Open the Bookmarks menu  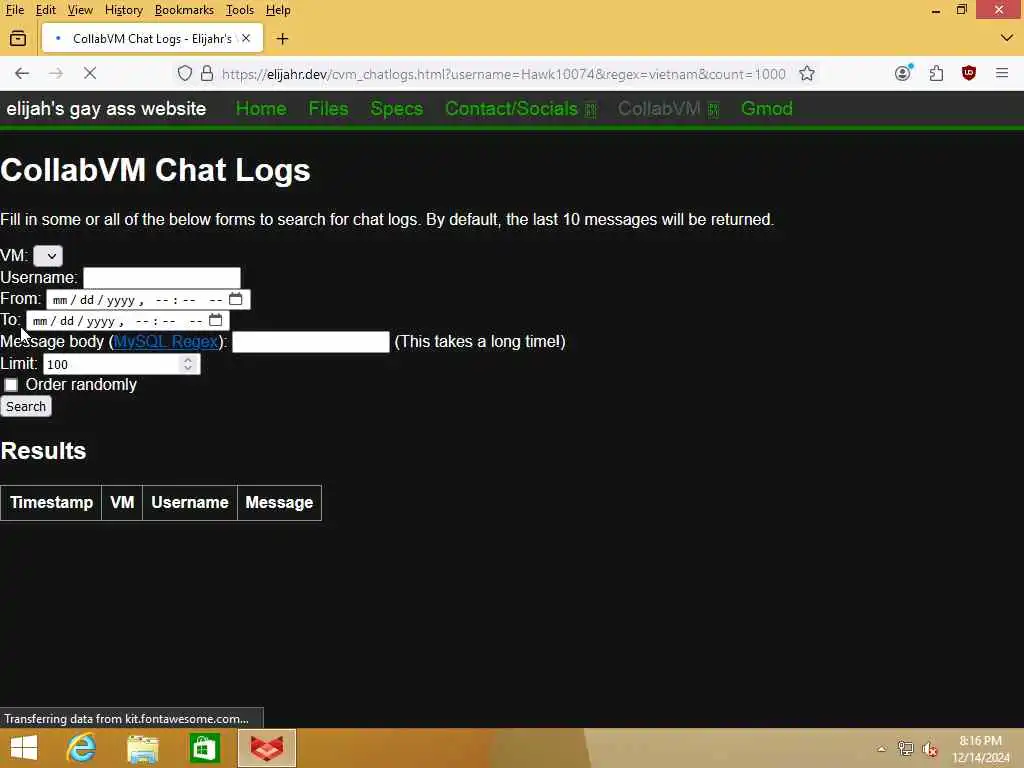tap(184, 10)
